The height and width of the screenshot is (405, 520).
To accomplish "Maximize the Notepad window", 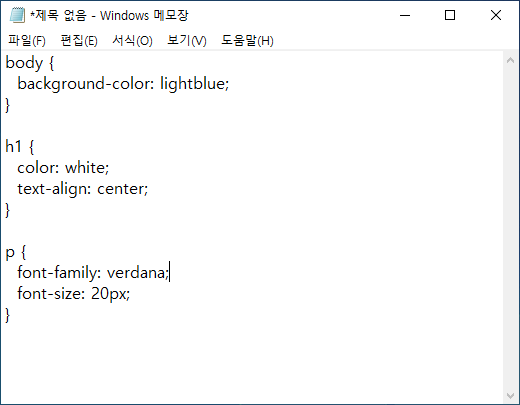I will [x=450, y=15].
